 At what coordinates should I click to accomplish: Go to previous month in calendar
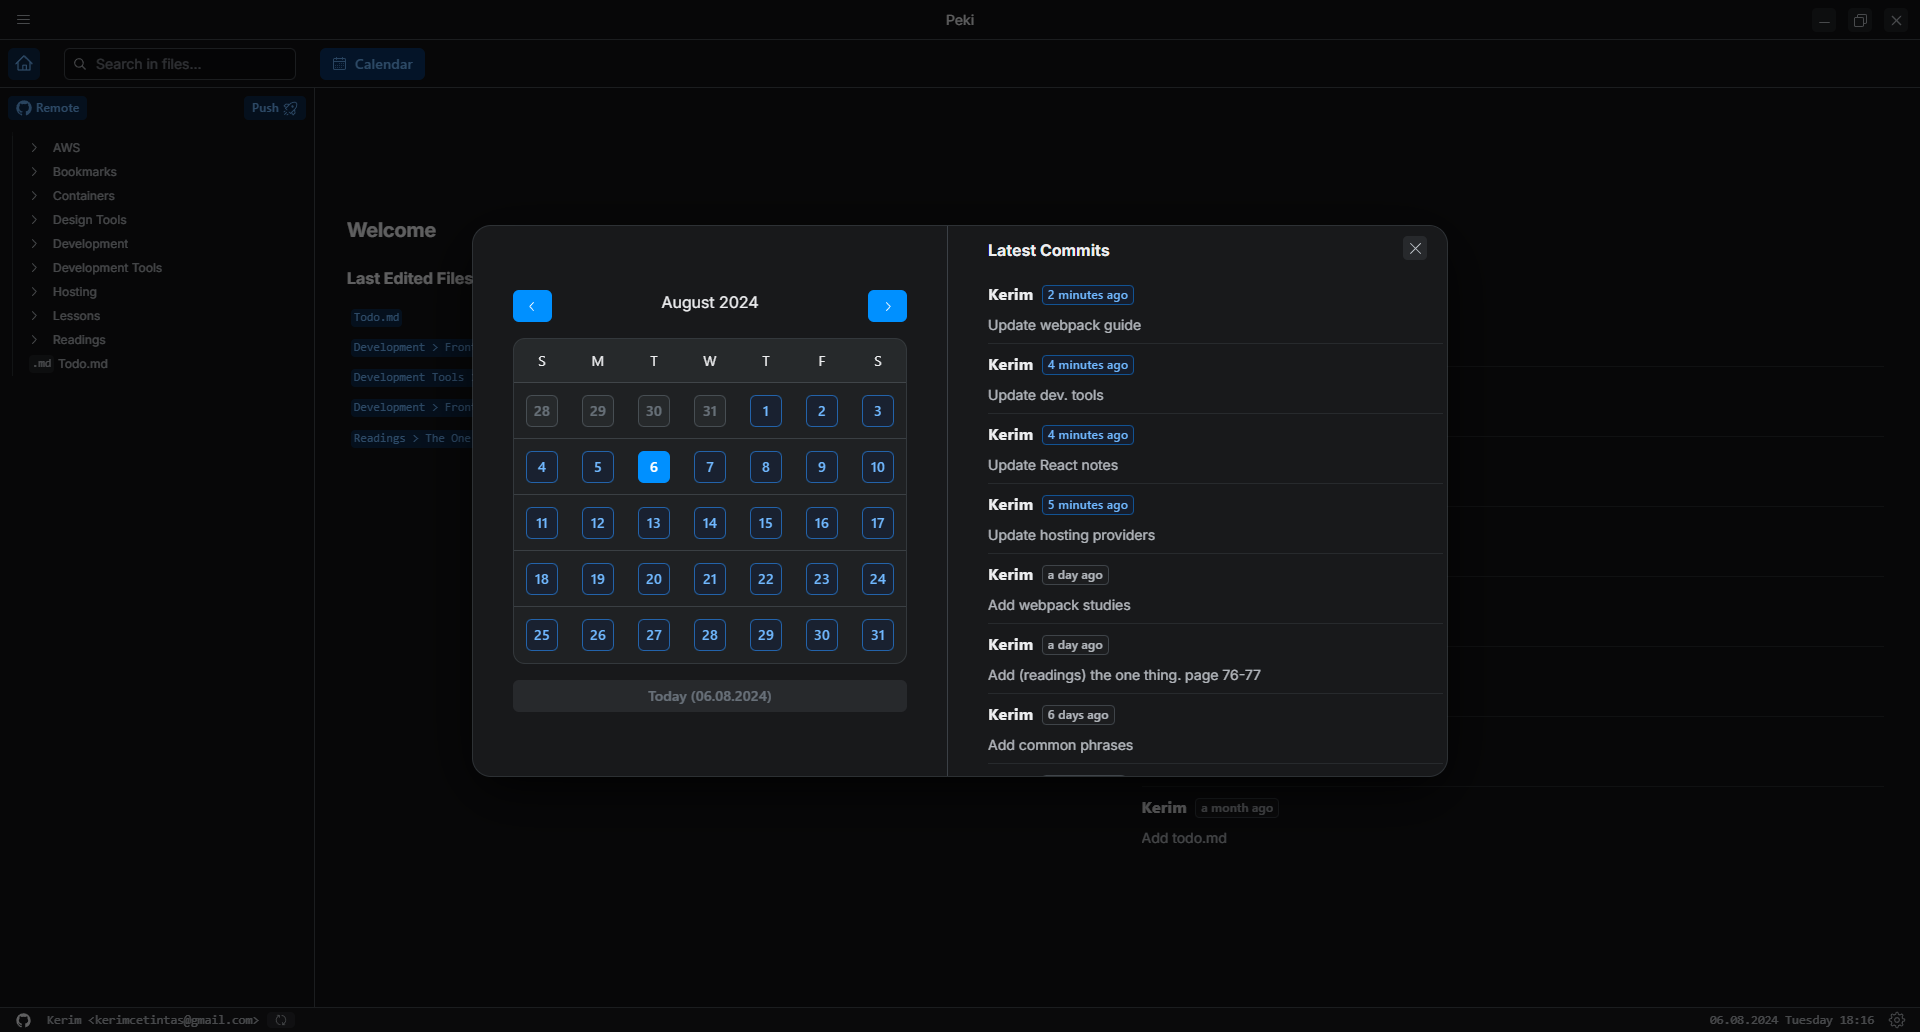coord(532,306)
